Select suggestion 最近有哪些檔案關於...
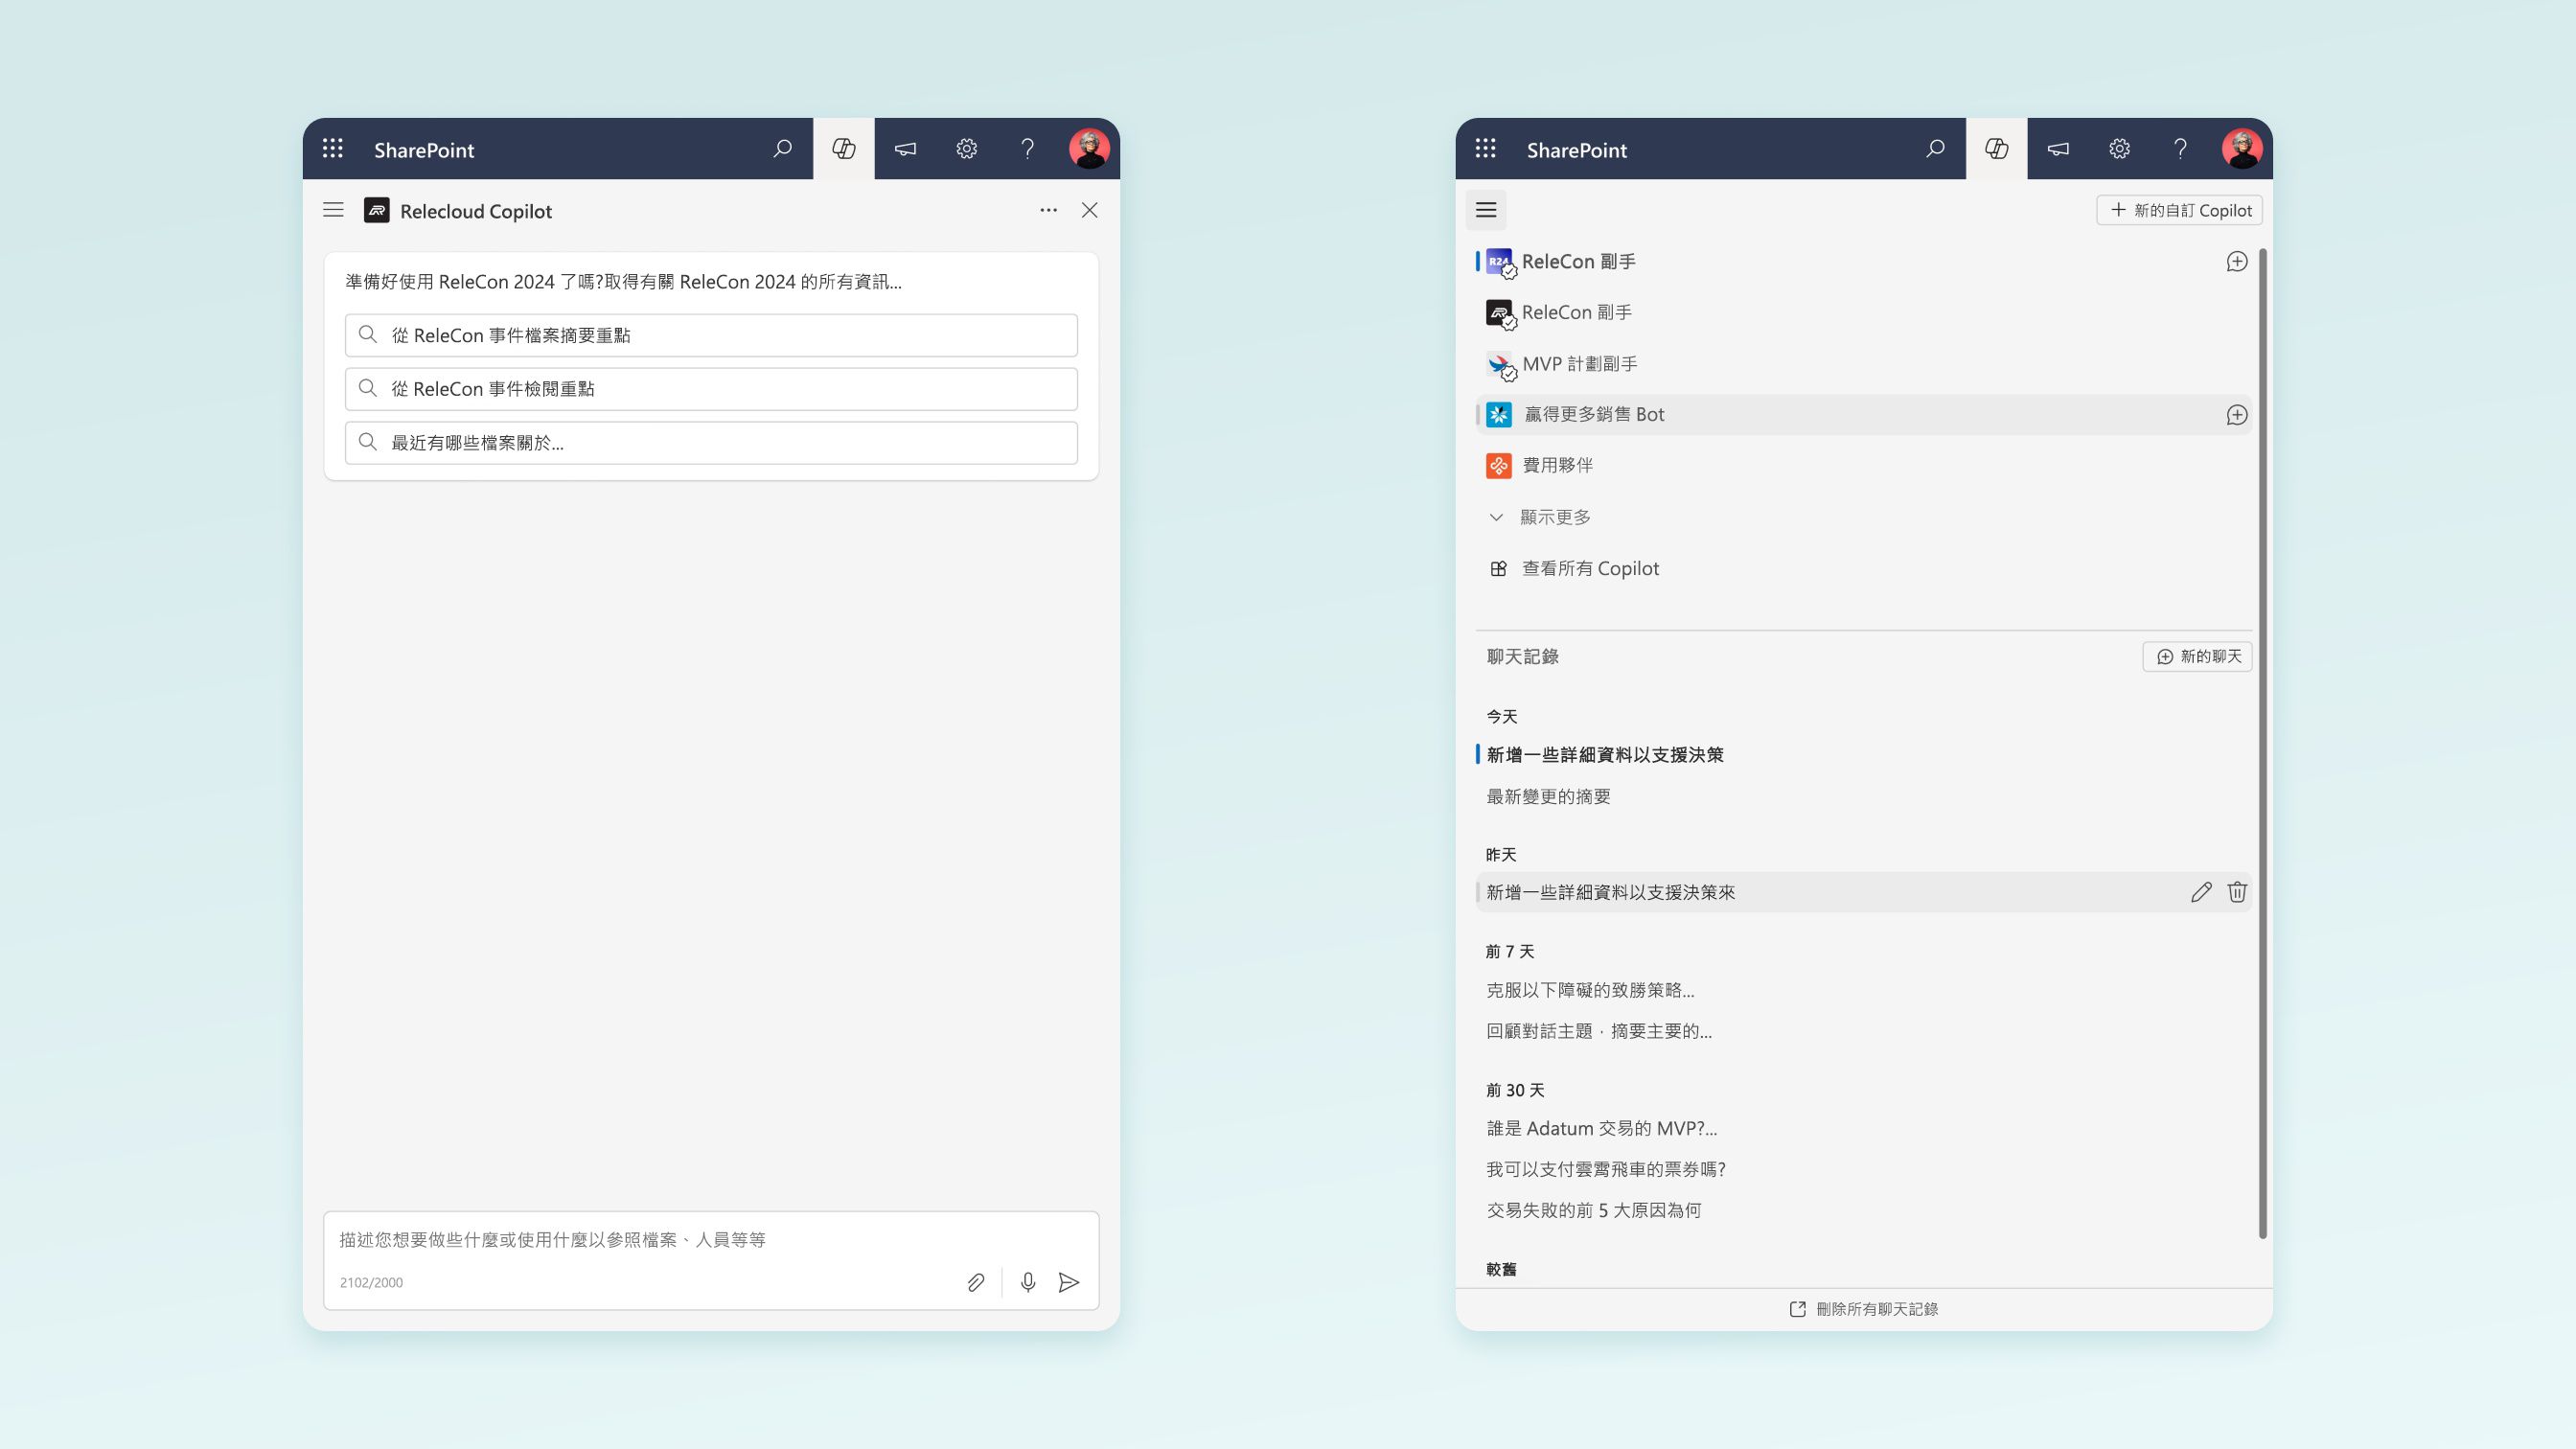Screen dimensions: 2576x1449 point(711,443)
